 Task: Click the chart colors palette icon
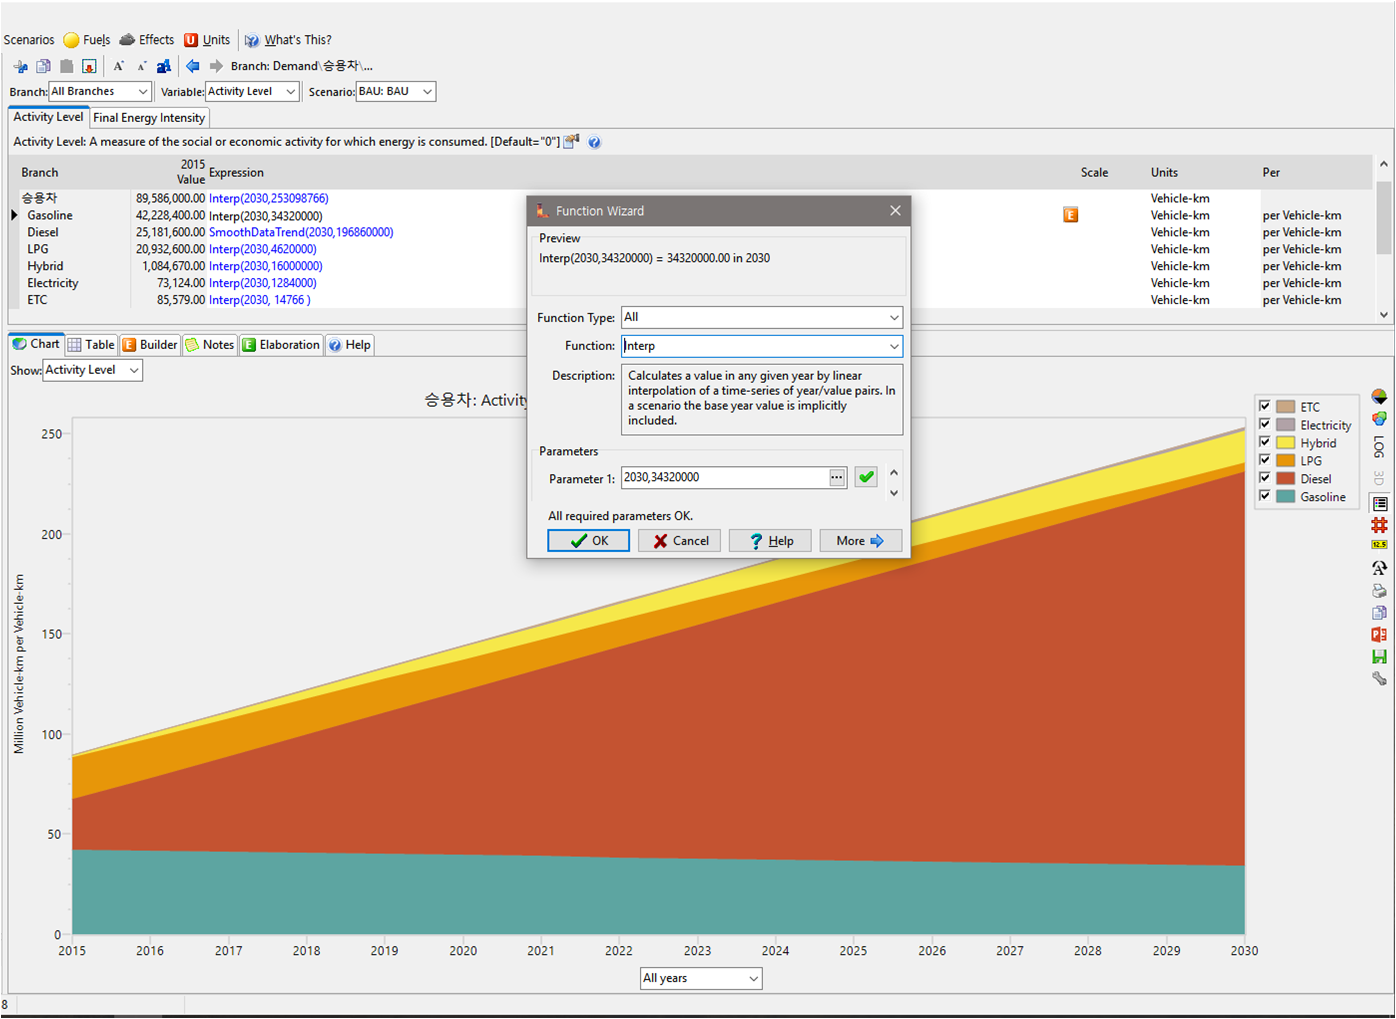(1379, 419)
